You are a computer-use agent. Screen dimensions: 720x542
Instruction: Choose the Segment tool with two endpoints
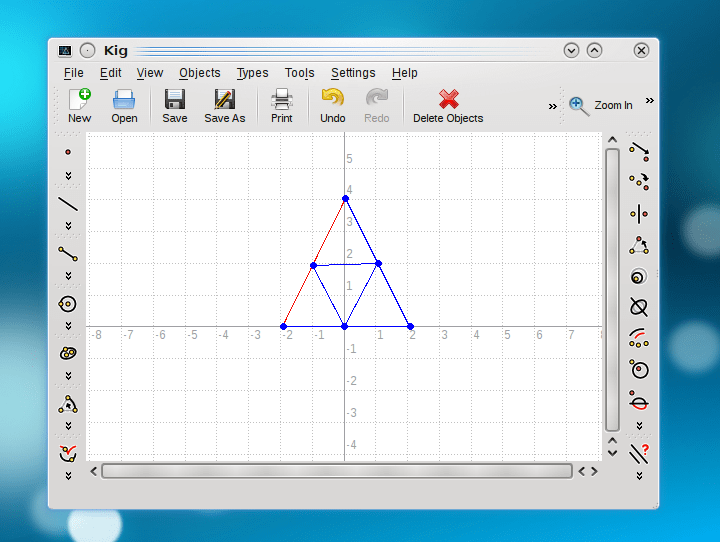point(68,254)
